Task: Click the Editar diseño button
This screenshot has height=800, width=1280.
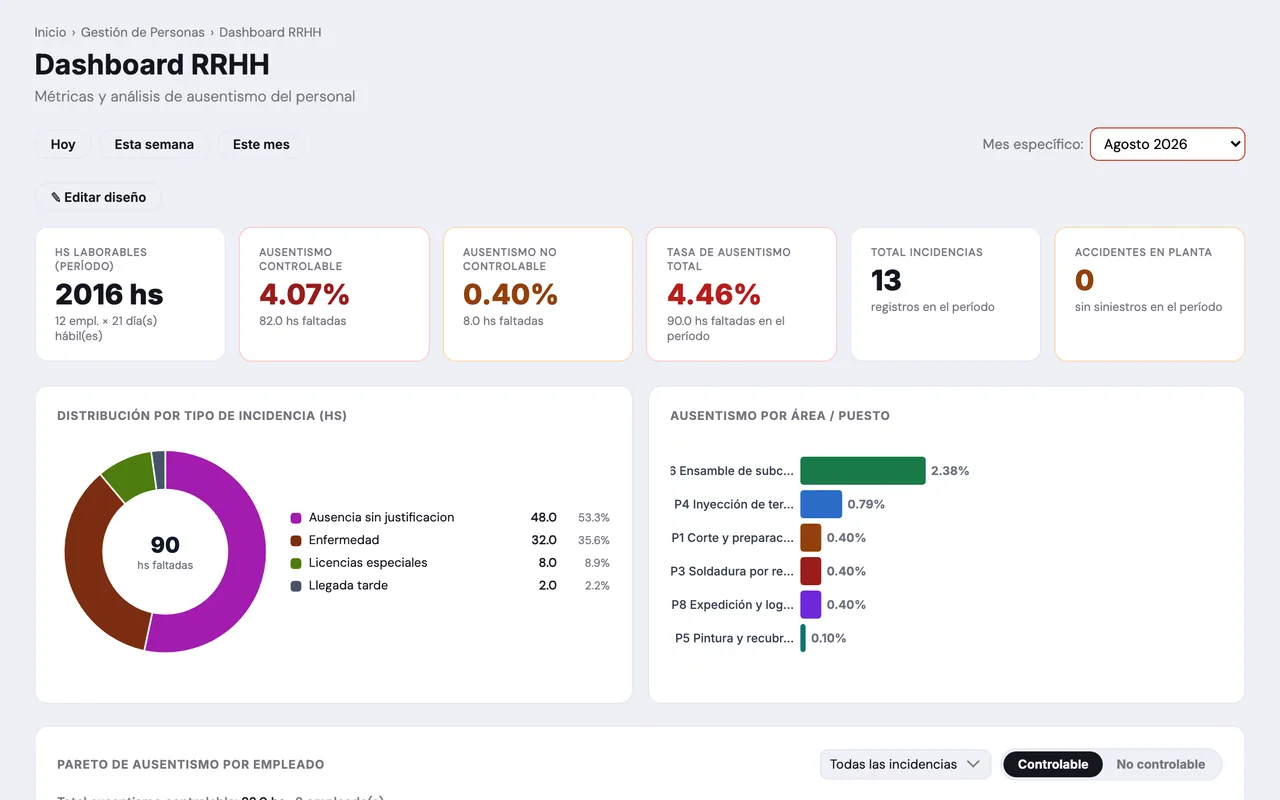Action: 98,197
